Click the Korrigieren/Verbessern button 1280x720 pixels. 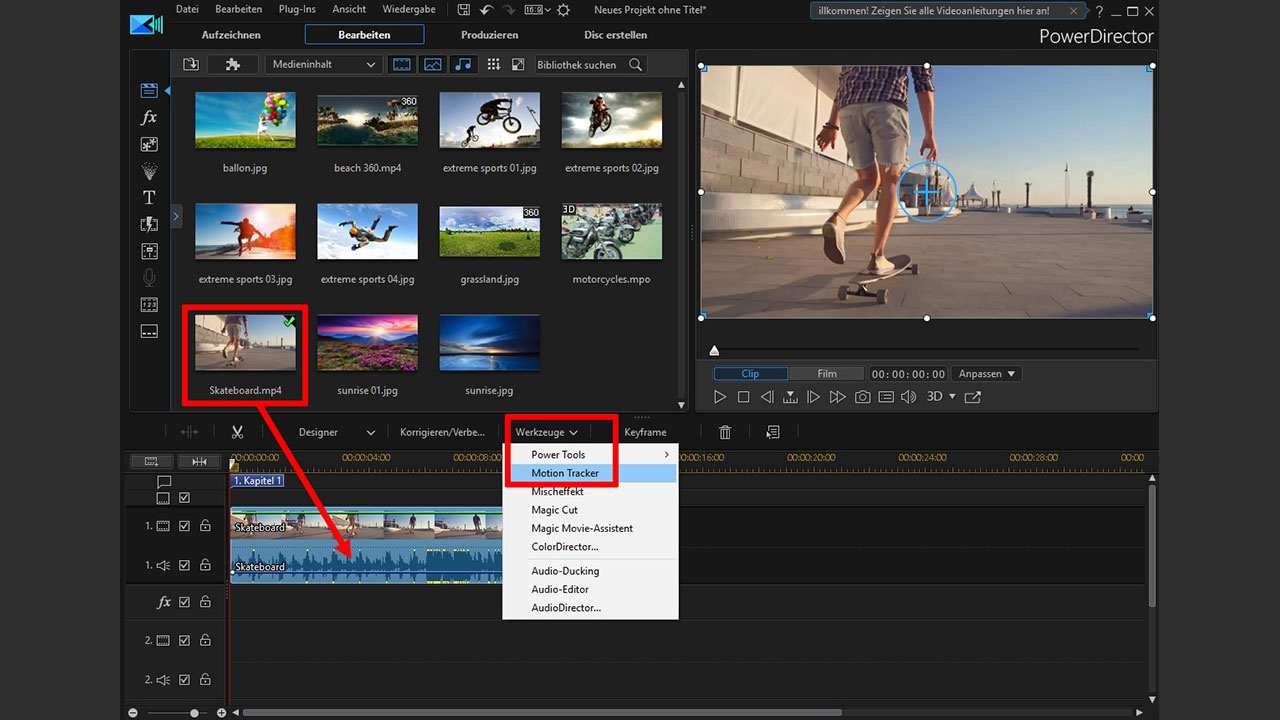coord(442,432)
